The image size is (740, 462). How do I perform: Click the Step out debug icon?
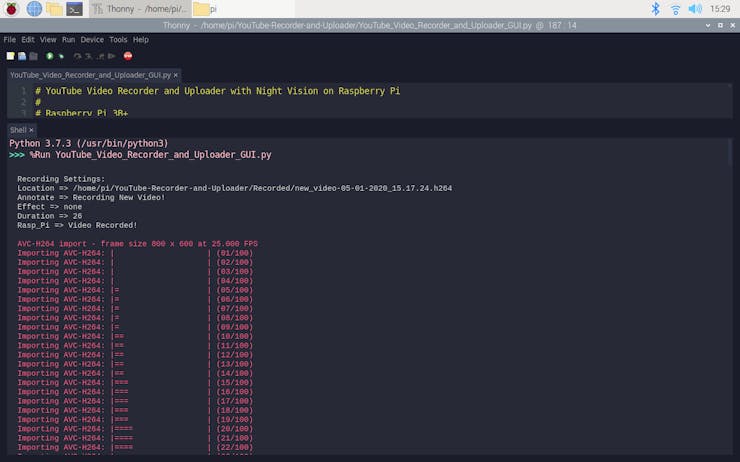100,56
